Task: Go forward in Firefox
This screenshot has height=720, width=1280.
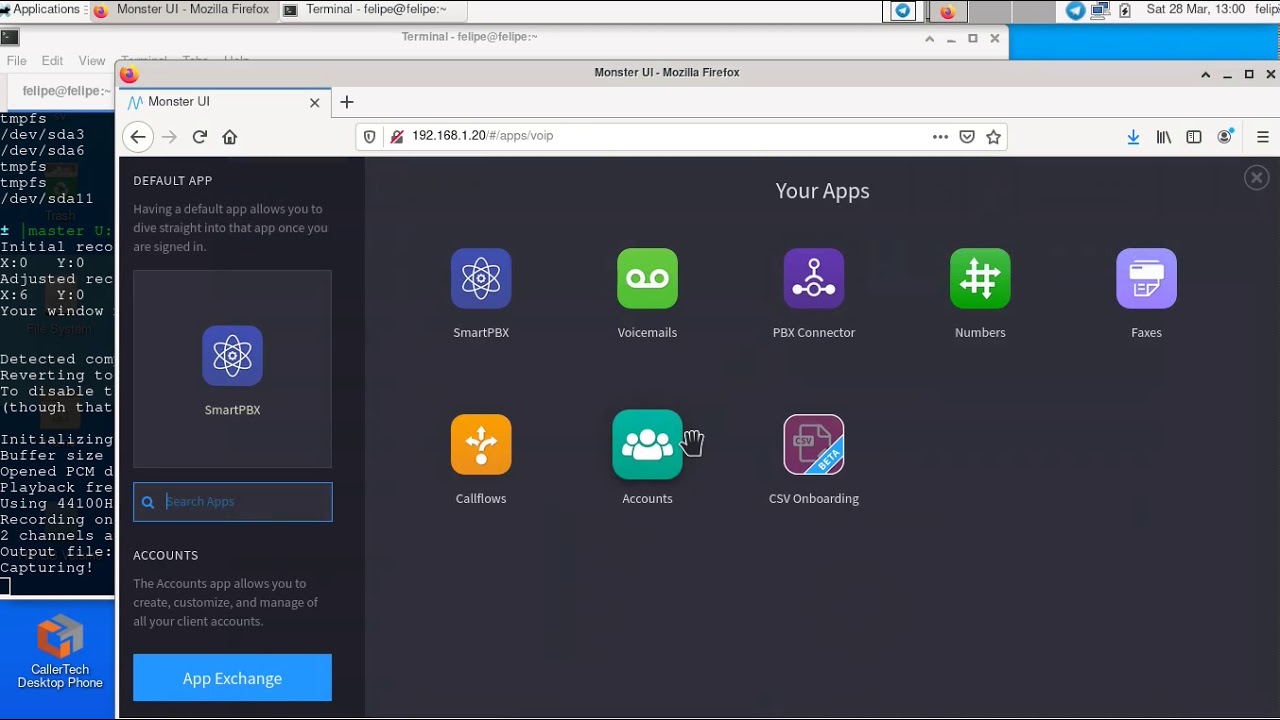Action: pyautogui.click(x=169, y=137)
